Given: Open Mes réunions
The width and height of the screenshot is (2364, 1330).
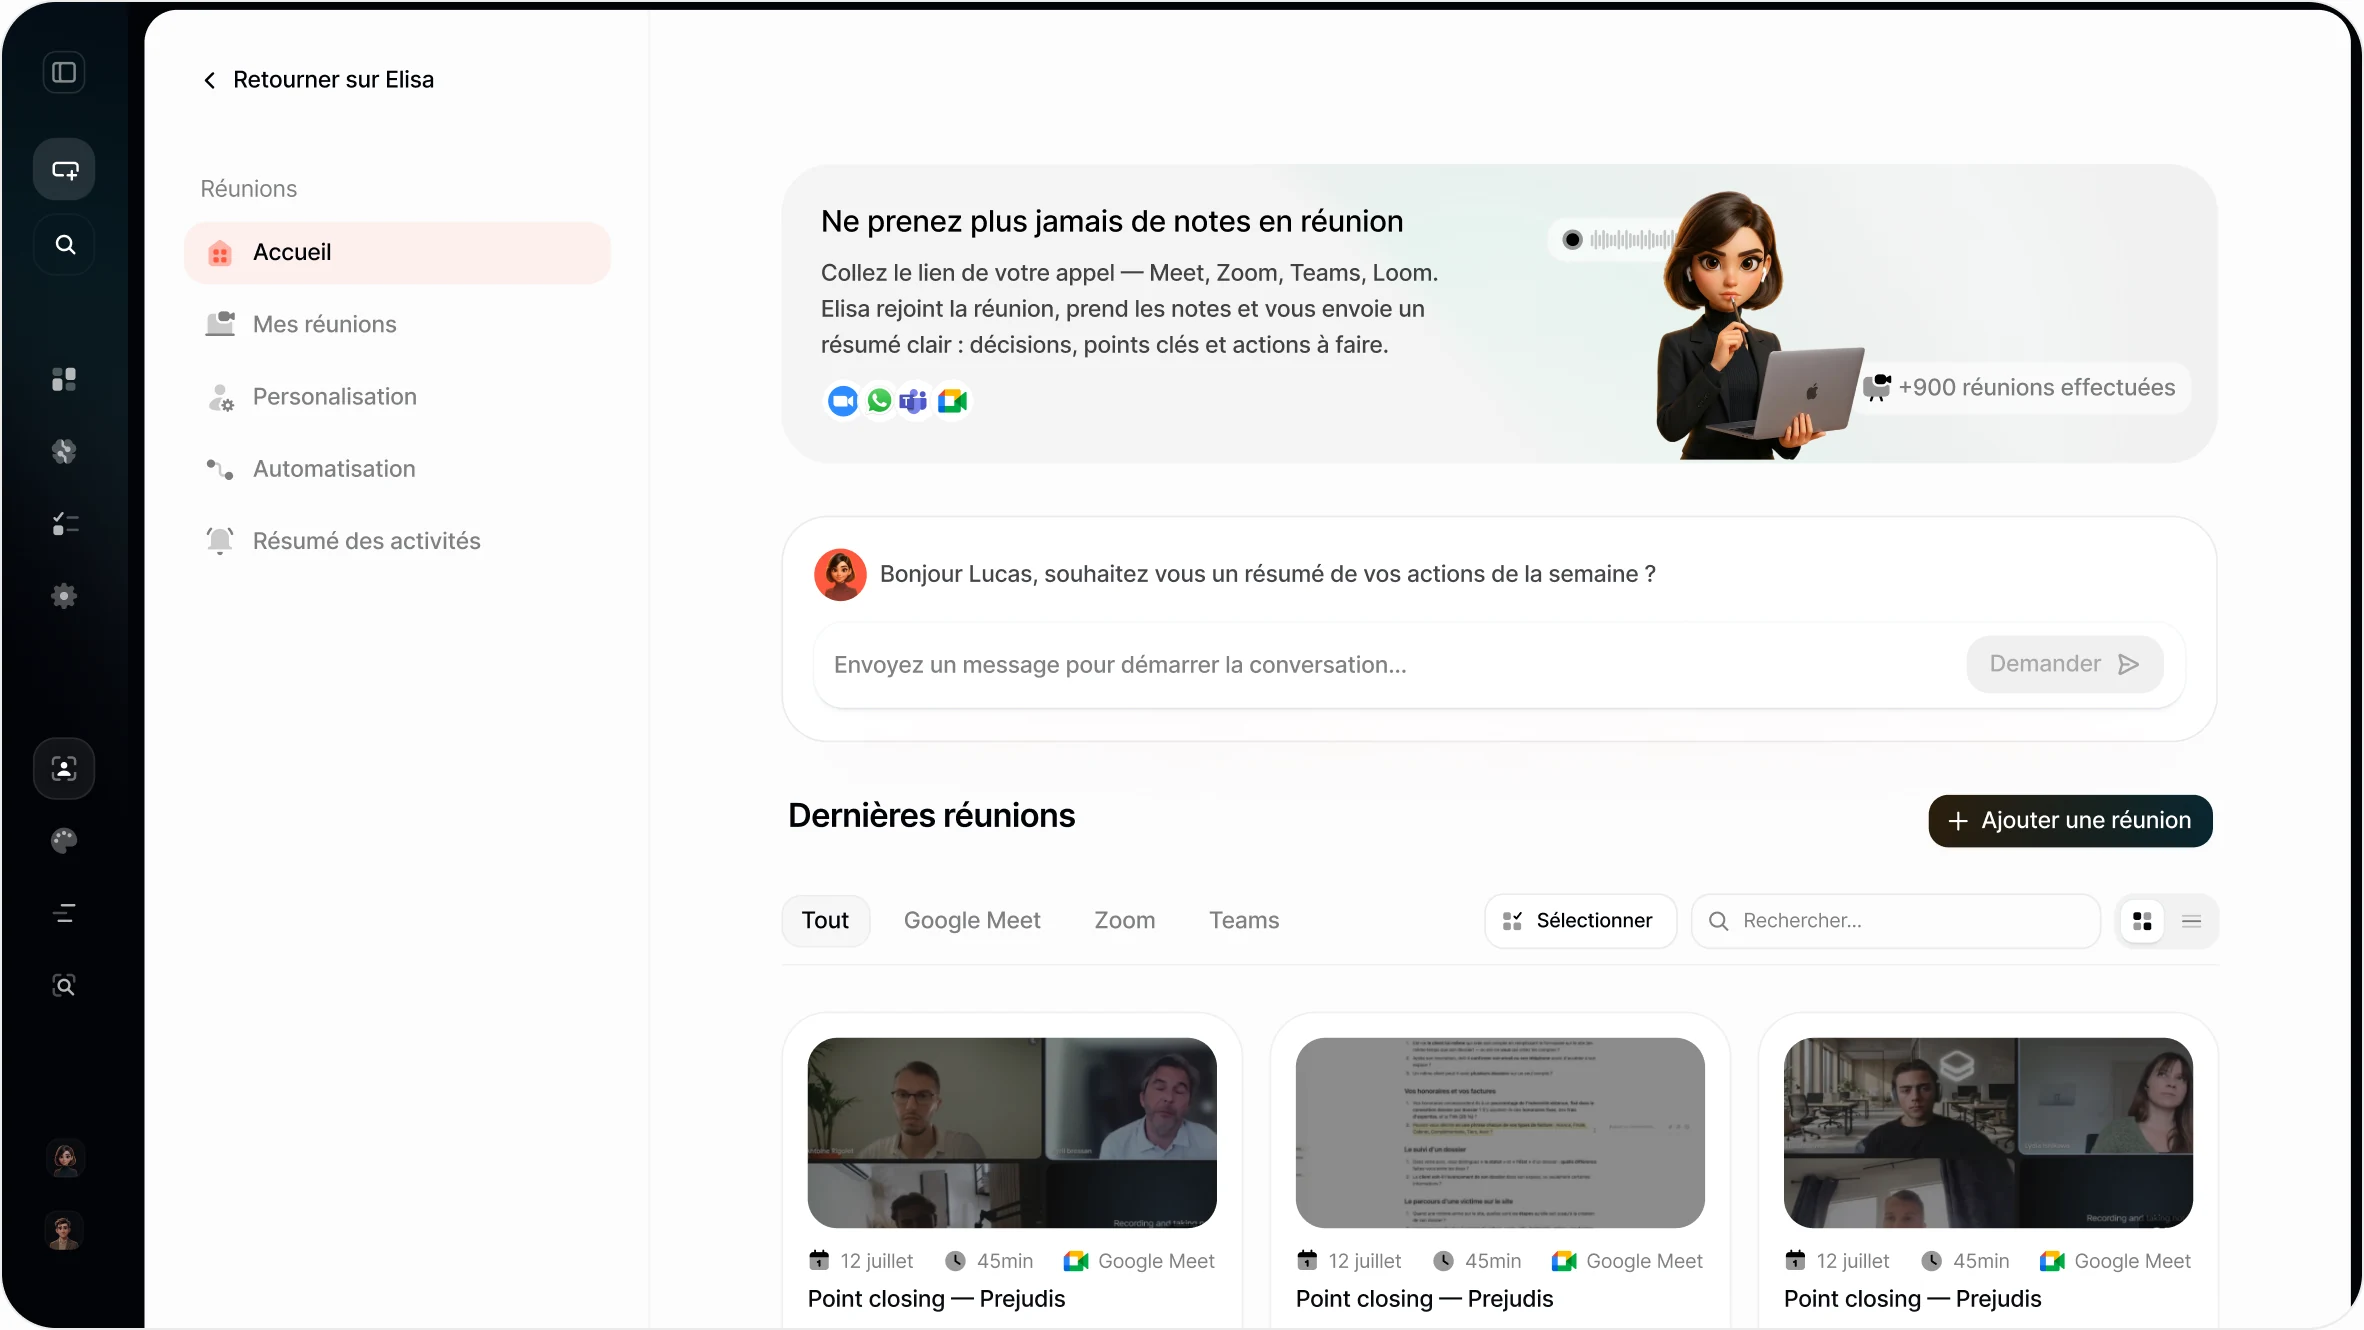Looking at the screenshot, I should click(397, 324).
